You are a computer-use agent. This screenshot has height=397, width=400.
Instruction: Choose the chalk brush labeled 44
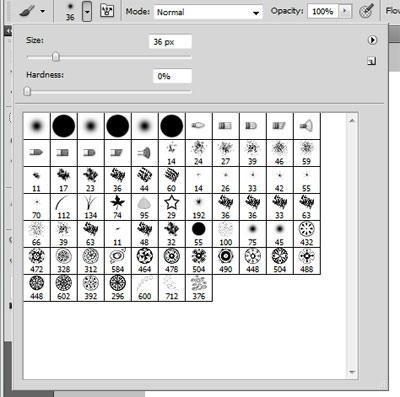[x=145, y=180]
